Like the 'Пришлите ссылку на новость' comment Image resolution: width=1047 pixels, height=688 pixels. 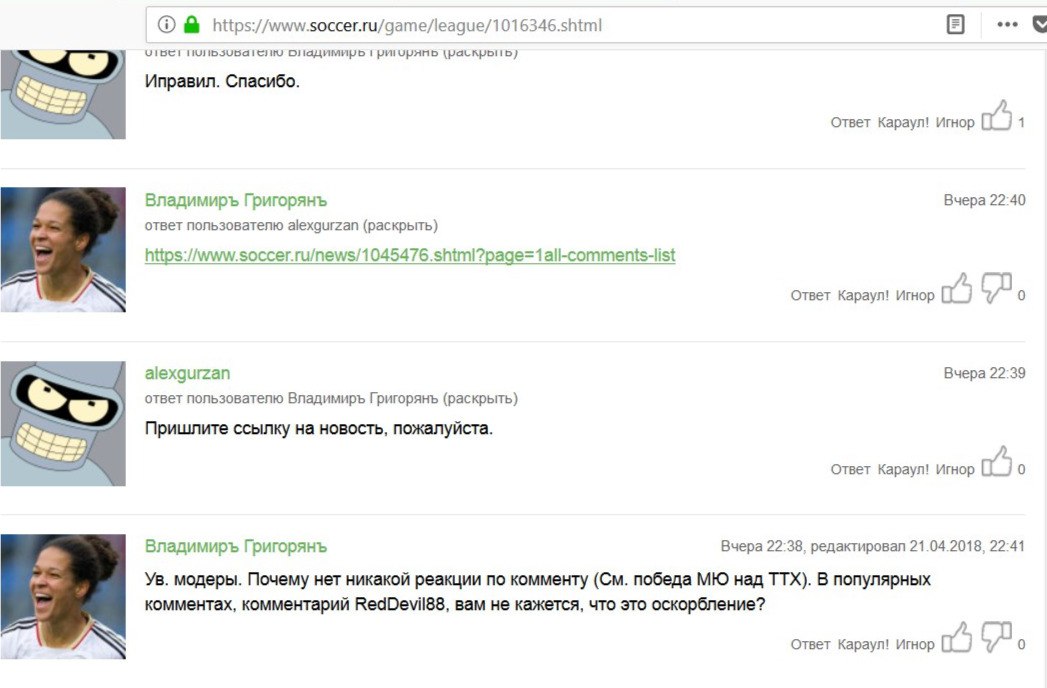click(x=996, y=462)
